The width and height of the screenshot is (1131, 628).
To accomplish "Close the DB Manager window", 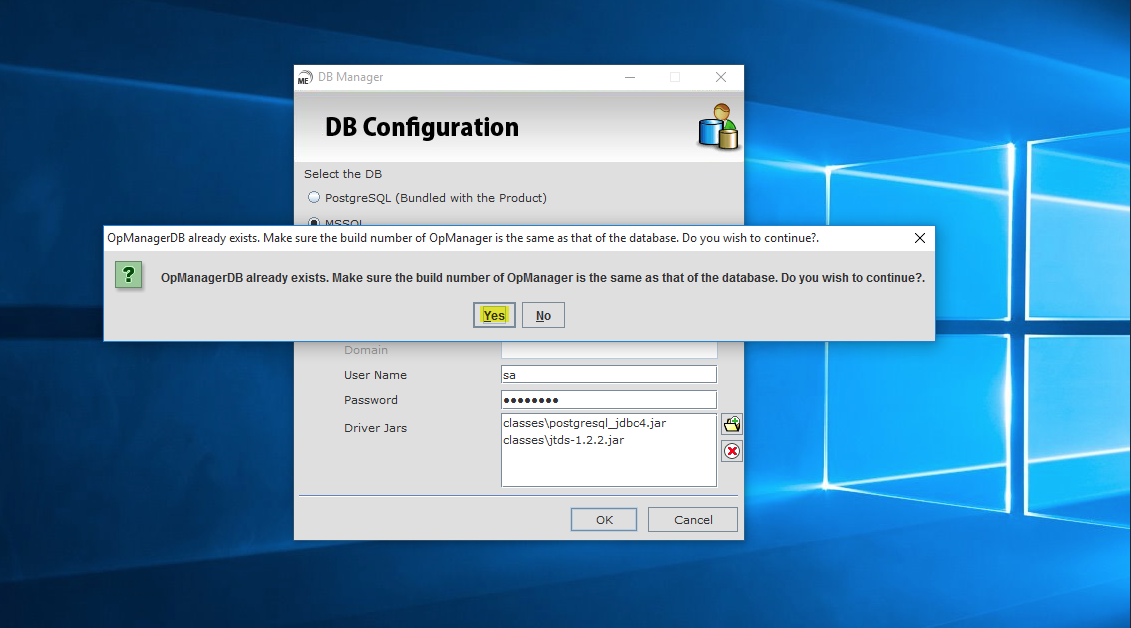I will [x=721, y=77].
